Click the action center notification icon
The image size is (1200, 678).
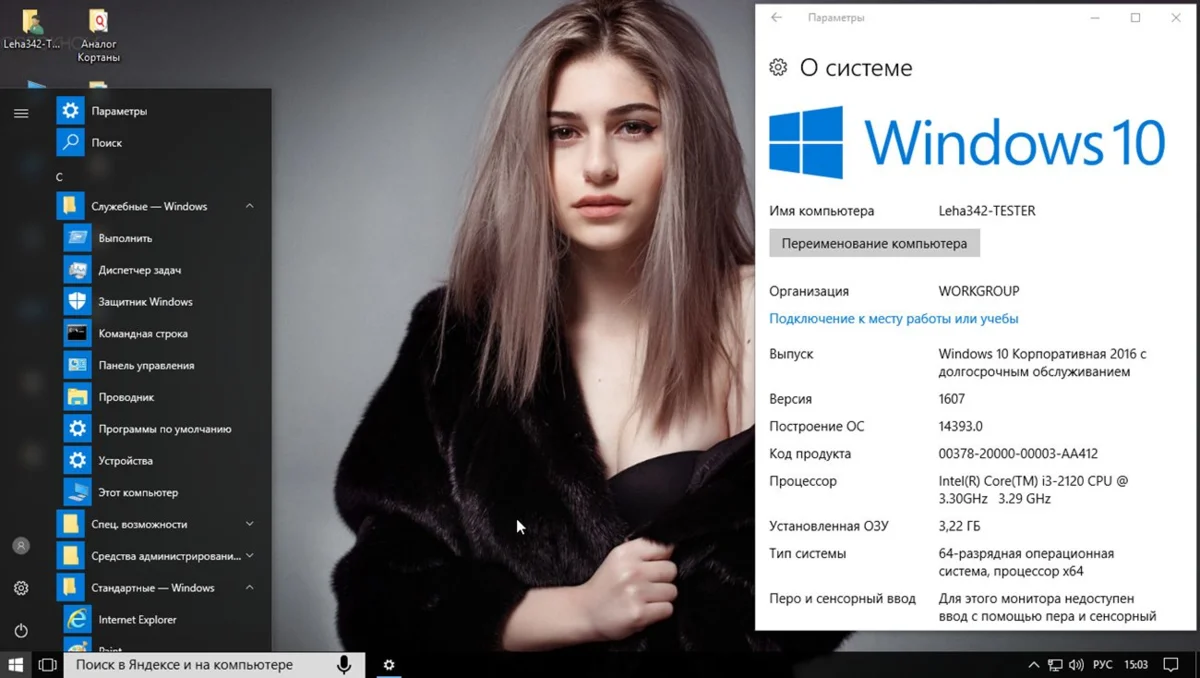(x=1172, y=665)
